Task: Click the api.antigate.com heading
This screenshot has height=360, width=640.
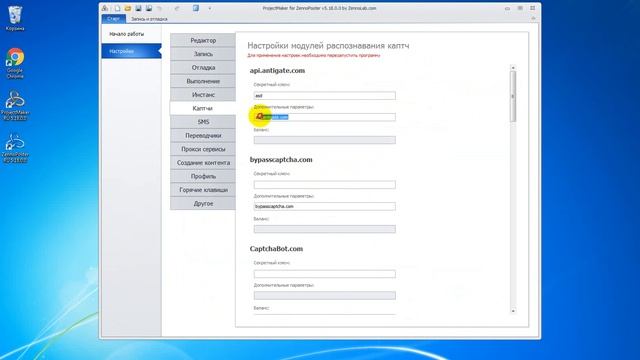Action: pos(277,71)
